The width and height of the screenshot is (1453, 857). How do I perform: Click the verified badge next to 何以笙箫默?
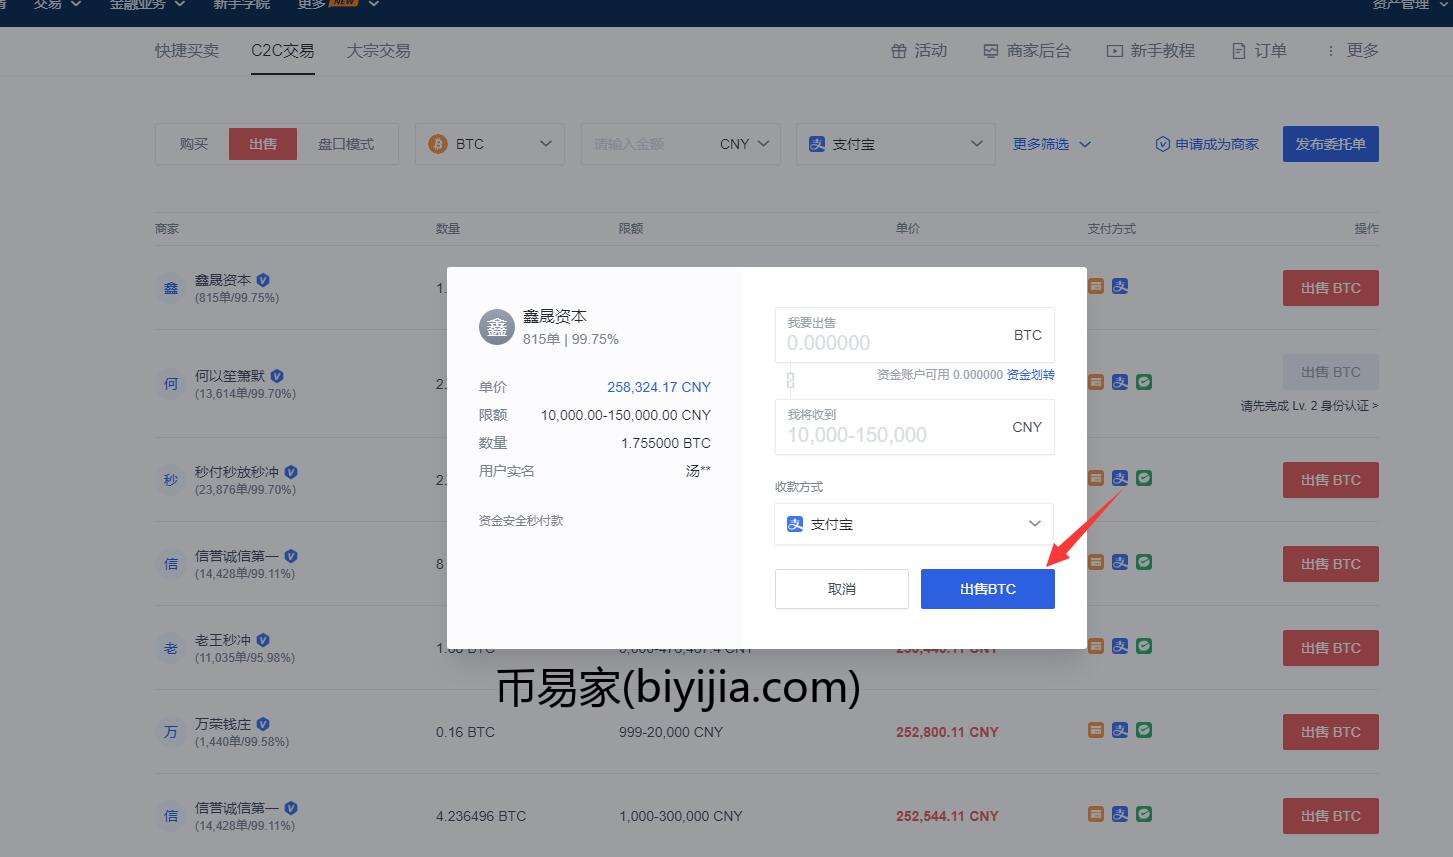pyautogui.click(x=277, y=376)
